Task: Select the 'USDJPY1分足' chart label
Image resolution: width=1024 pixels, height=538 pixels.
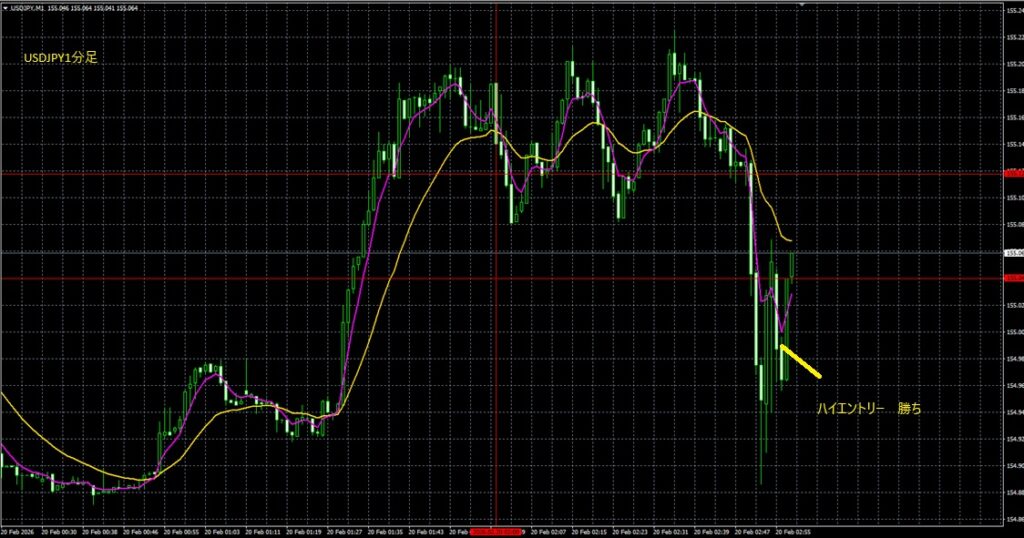Action: (61, 57)
